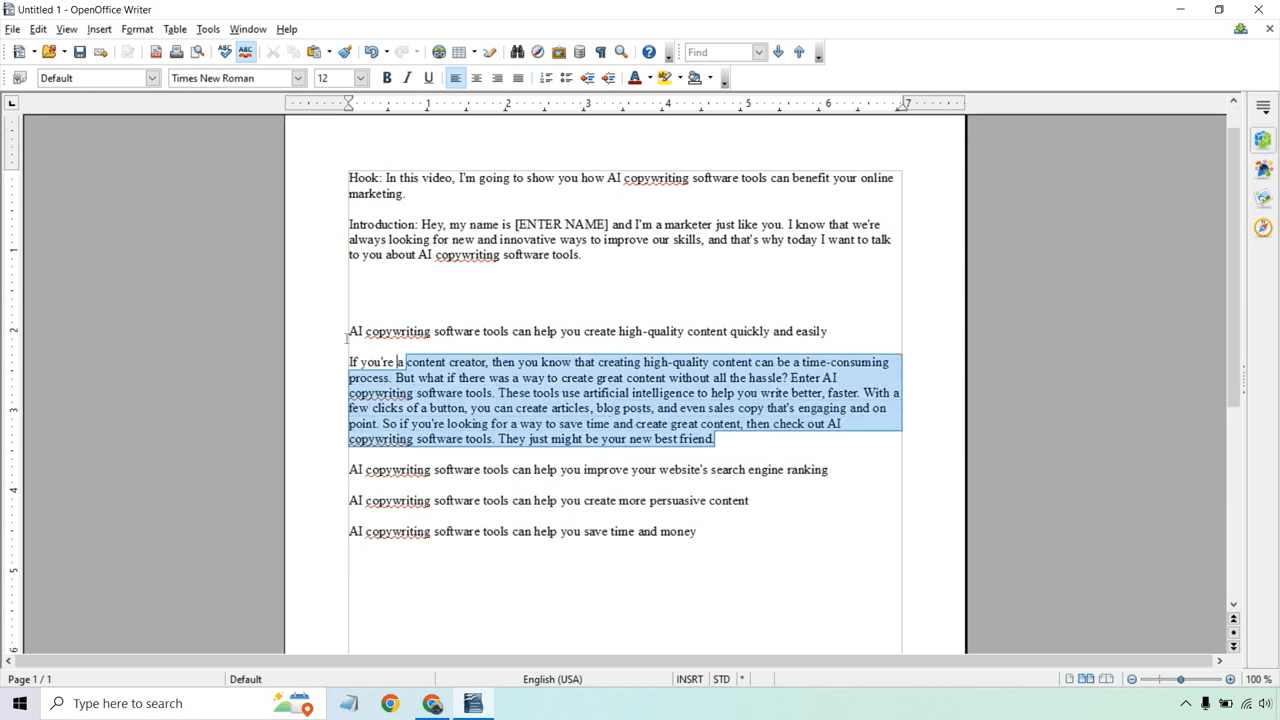
Task: Open the Navigator compass icon in toolbar
Action: coord(538,52)
